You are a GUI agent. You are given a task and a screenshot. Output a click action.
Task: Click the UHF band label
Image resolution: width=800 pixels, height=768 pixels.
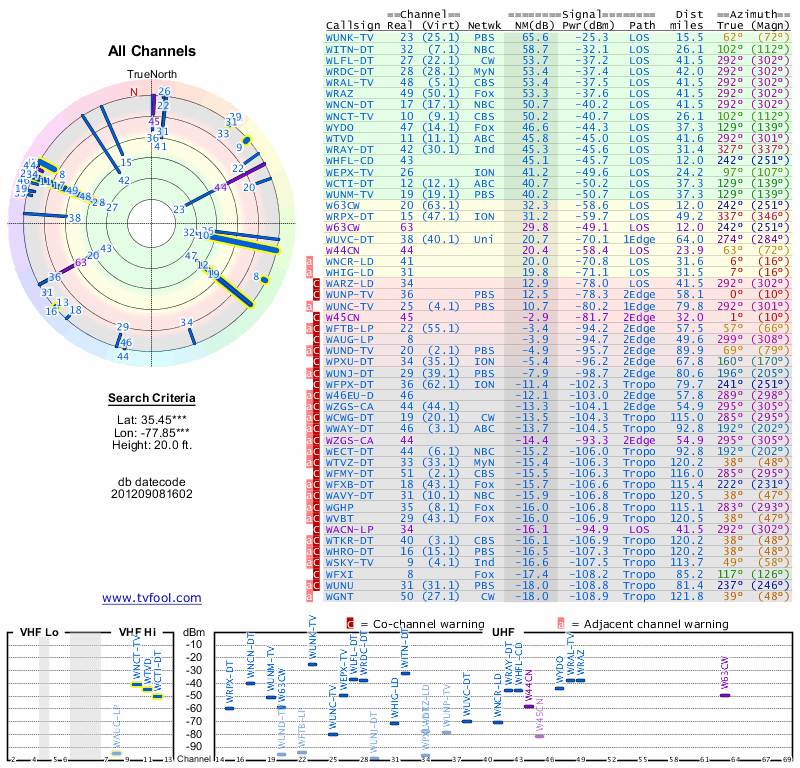[503, 632]
